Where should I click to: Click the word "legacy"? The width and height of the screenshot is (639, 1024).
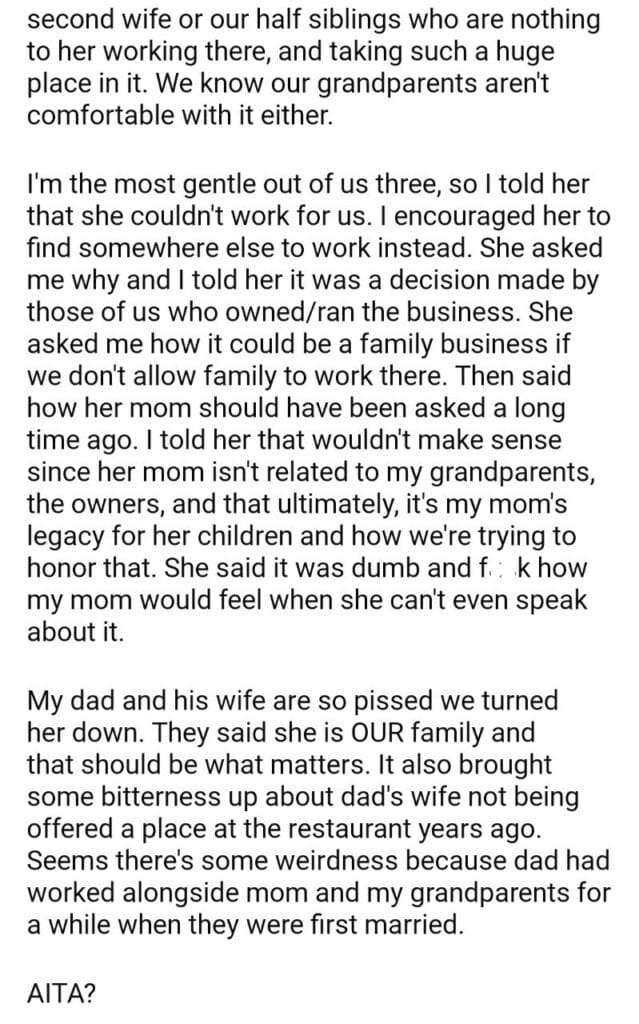[67, 534]
